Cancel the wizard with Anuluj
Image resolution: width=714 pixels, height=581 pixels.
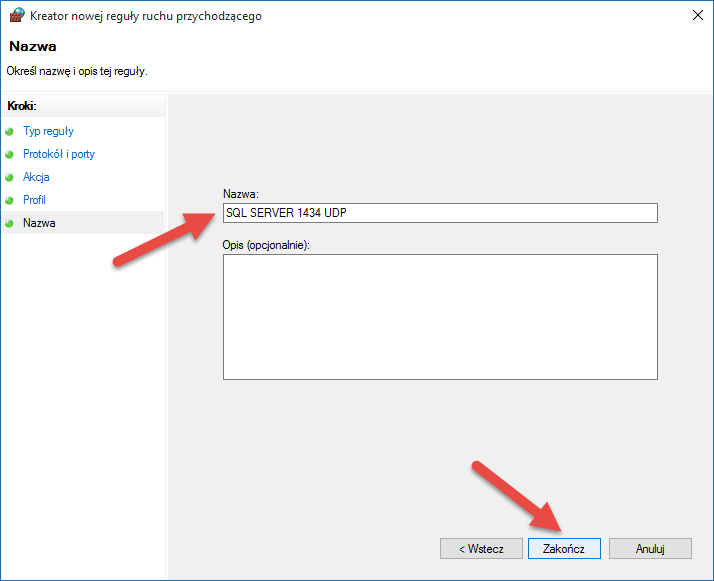(649, 548)
